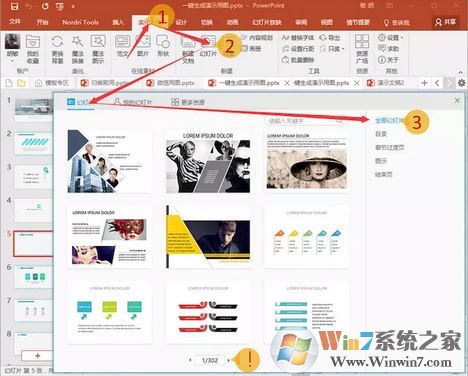468x376 pixels.
Task: Click 求助 help item
Action: tap(388, 49)
